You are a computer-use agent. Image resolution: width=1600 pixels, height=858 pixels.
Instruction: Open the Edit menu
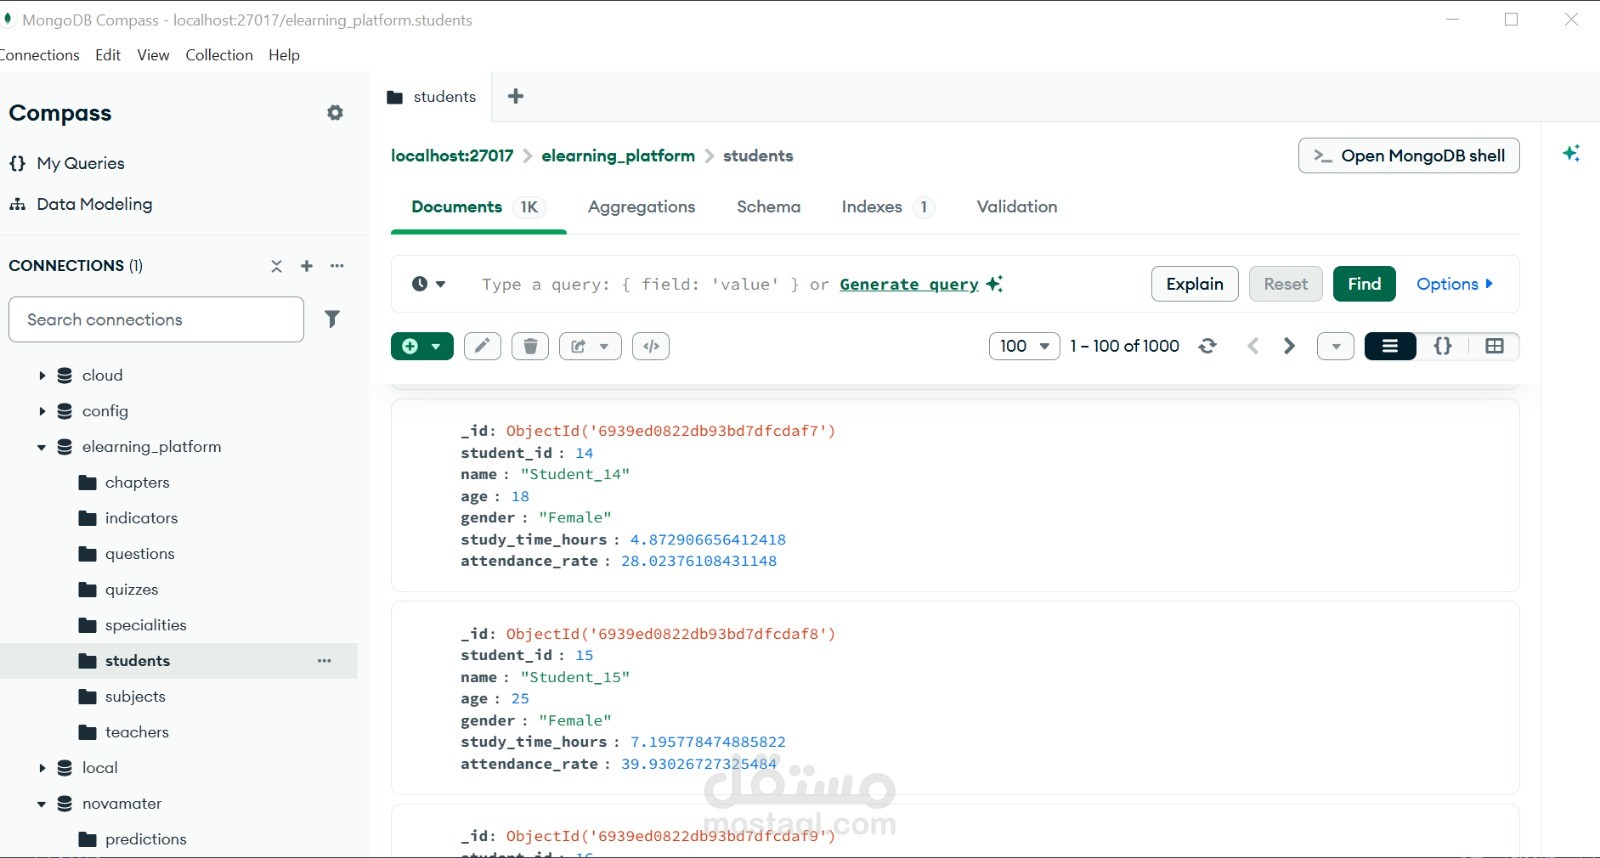(108, 55)
